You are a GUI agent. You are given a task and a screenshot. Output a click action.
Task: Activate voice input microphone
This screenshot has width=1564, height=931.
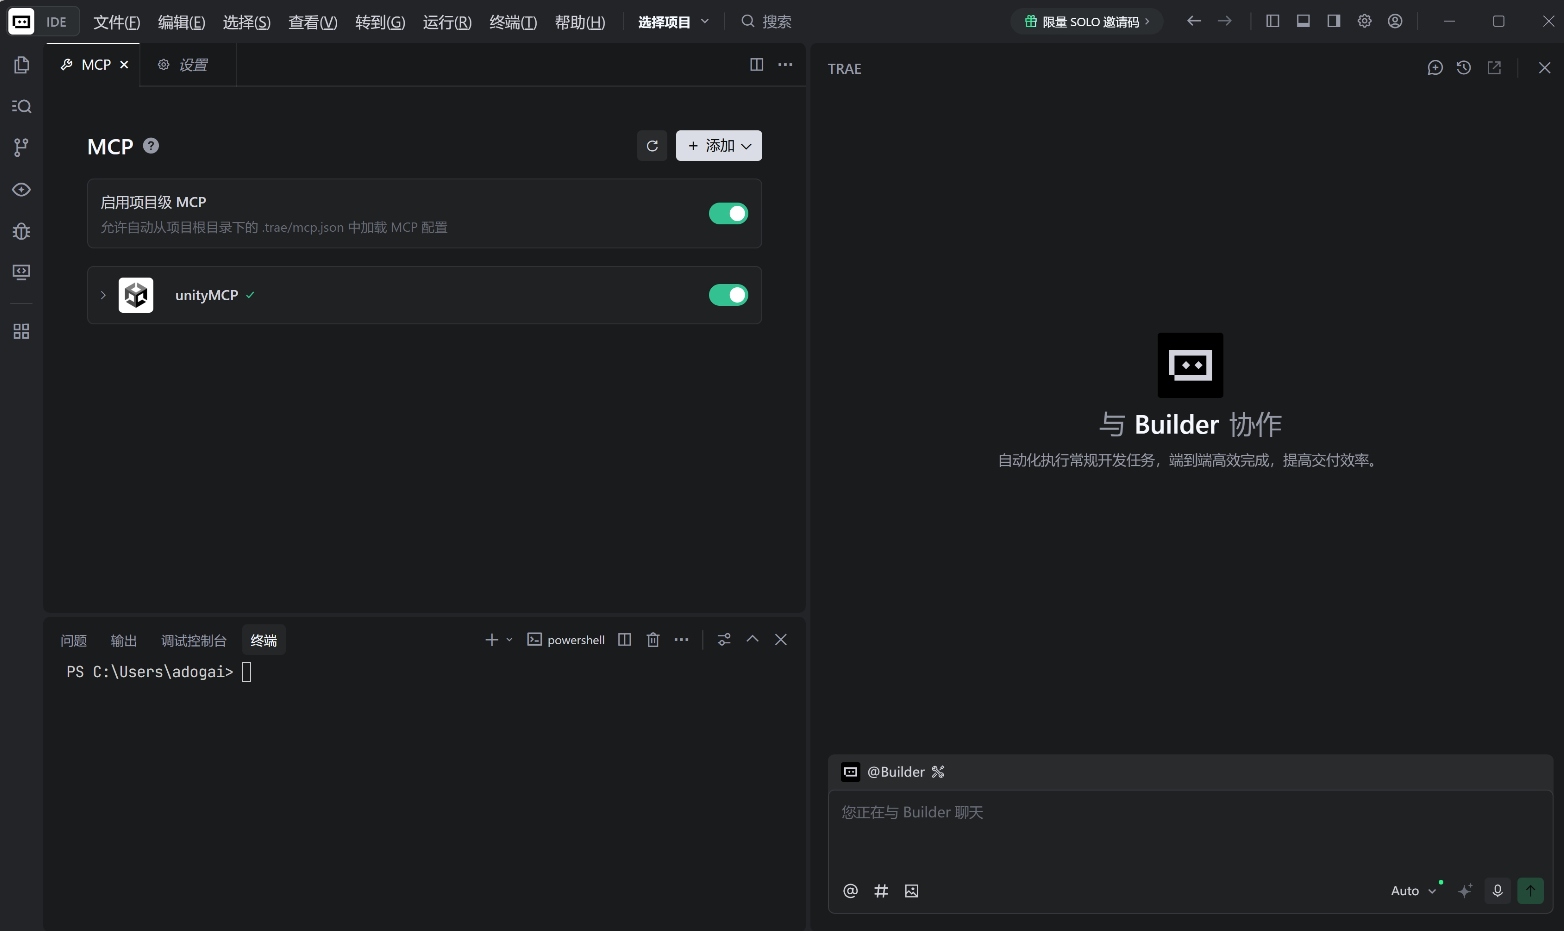pos(1497,891)
